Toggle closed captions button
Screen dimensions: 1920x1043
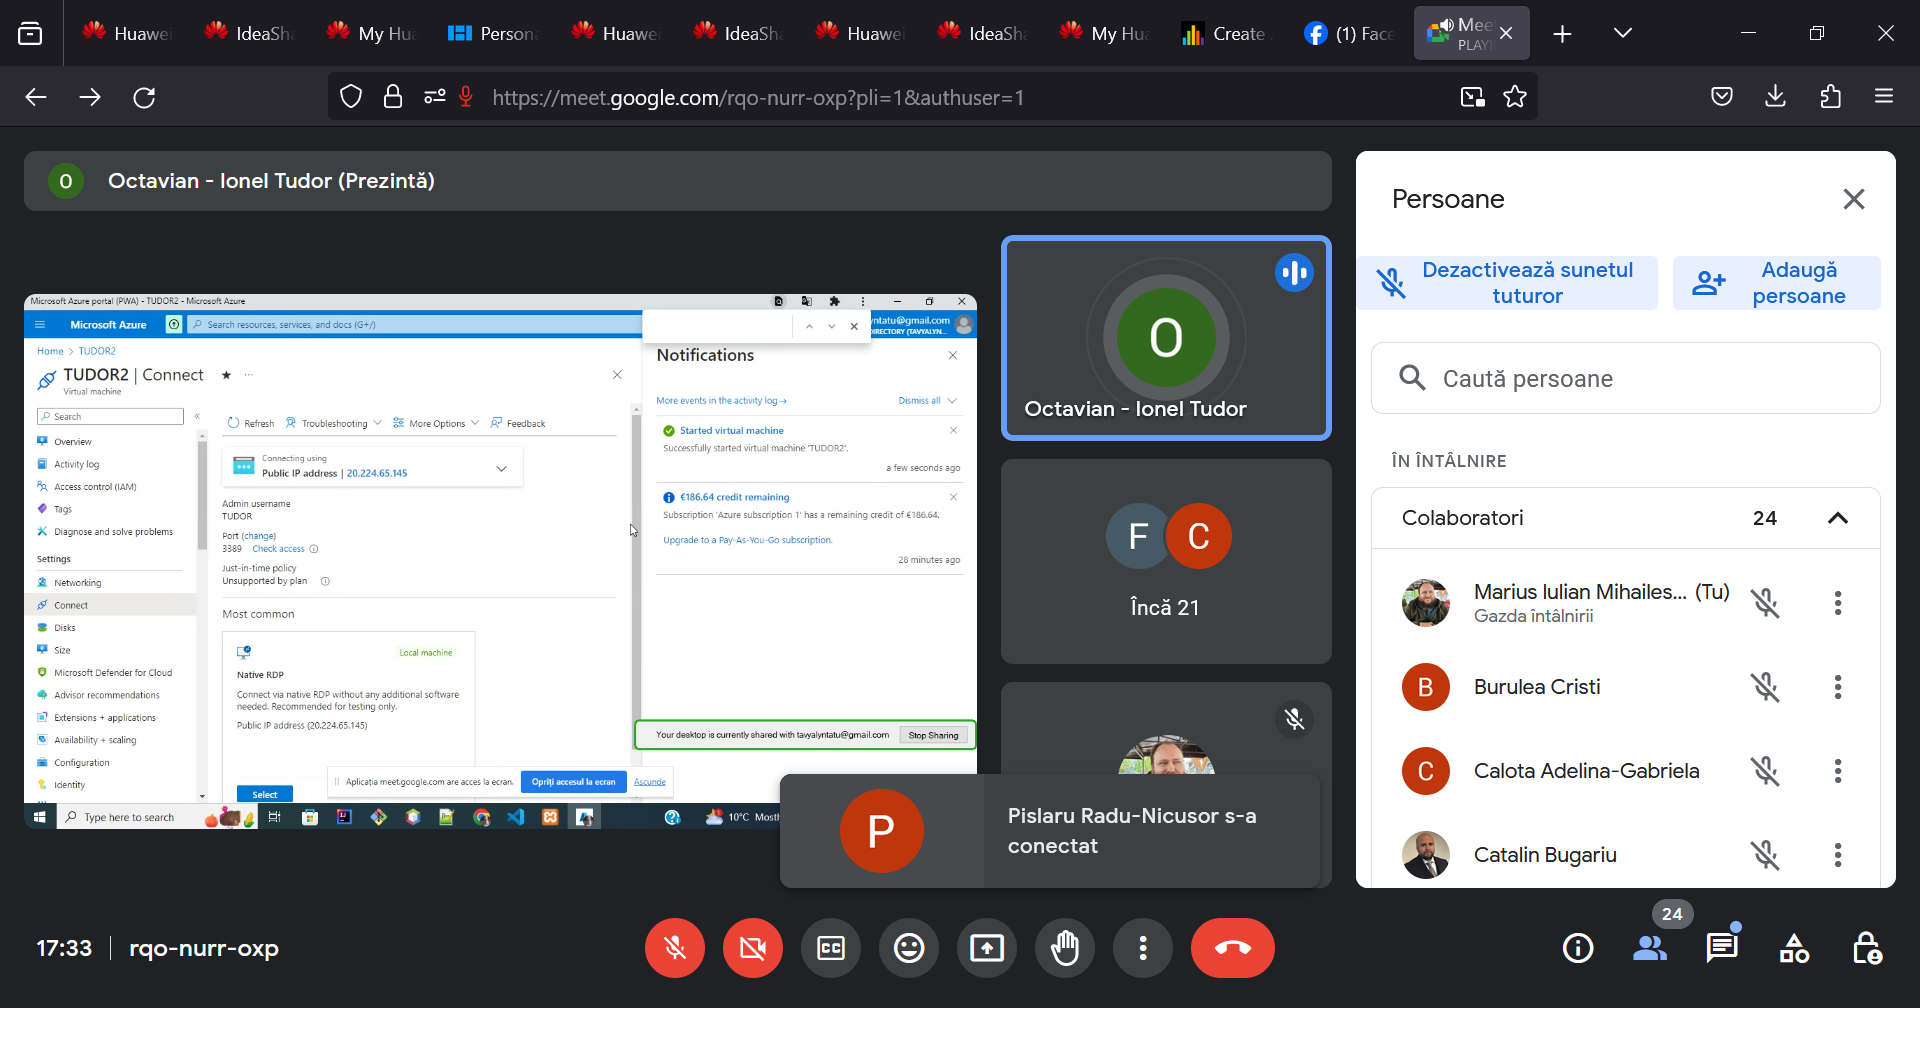tap(831, 948)
